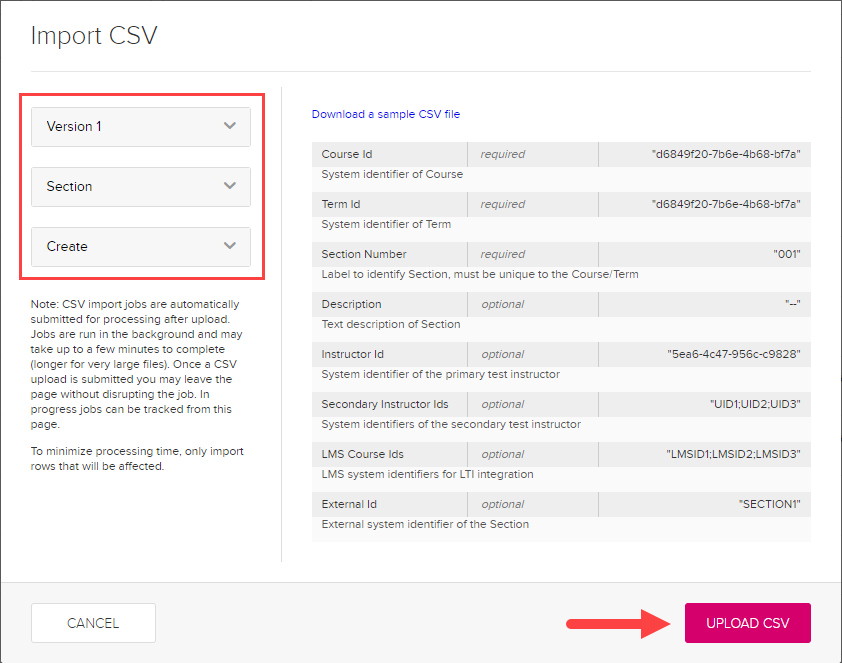This screenshot has height=663, width=842.
Task: Click the Term Id sample value
Action: pos(726,204)
